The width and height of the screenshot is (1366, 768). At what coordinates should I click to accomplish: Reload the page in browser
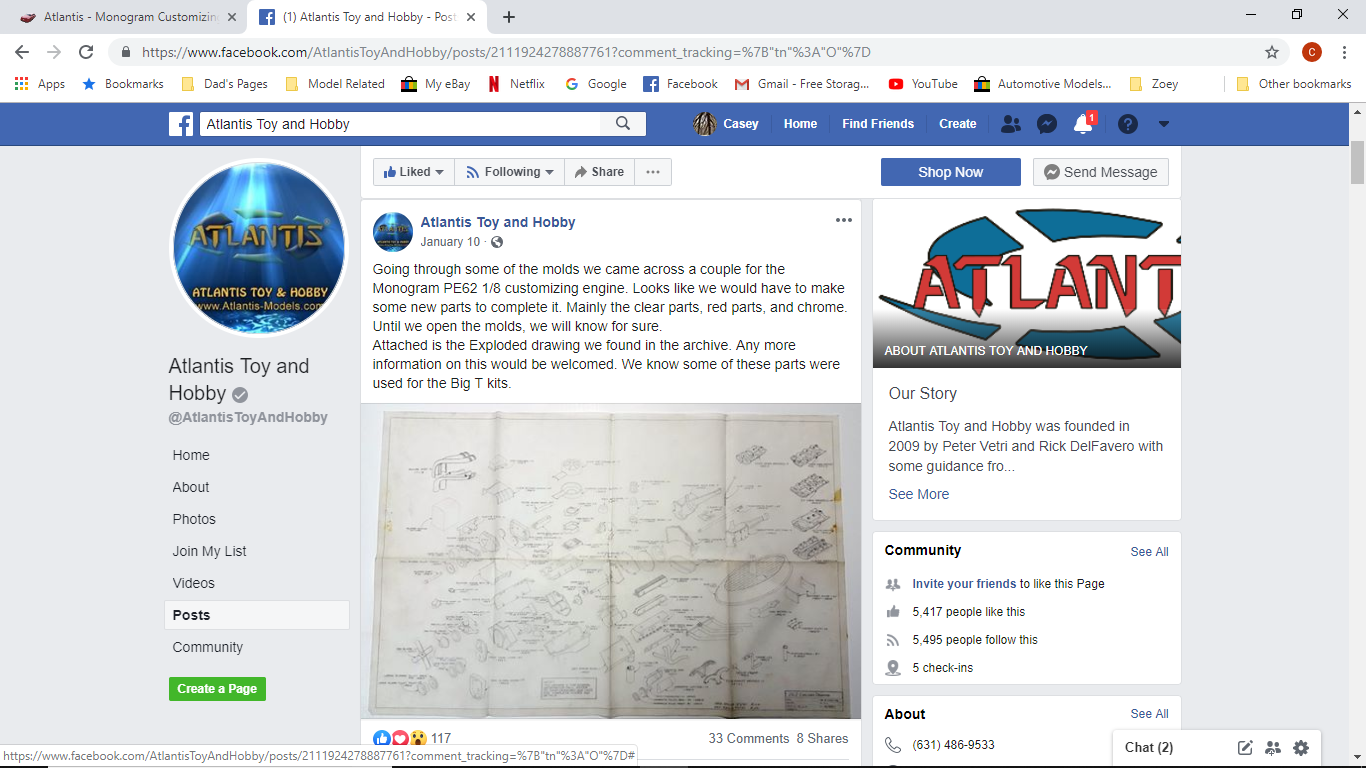[86, 52]
